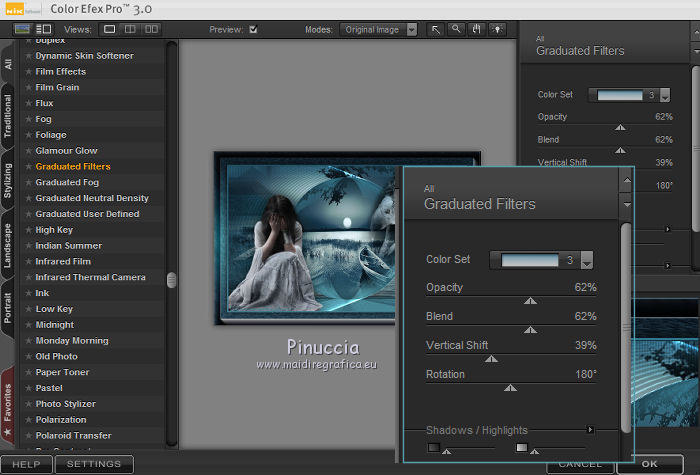
Task: Switch to side-by-side preview view
Action: click(x=152, y=30)
